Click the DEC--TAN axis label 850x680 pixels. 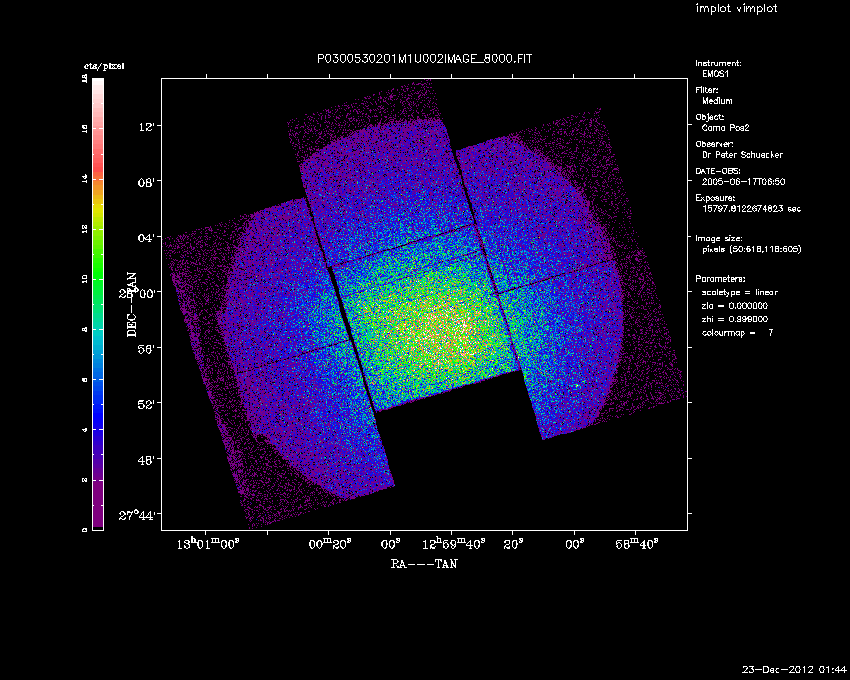(x=130, y=303)
